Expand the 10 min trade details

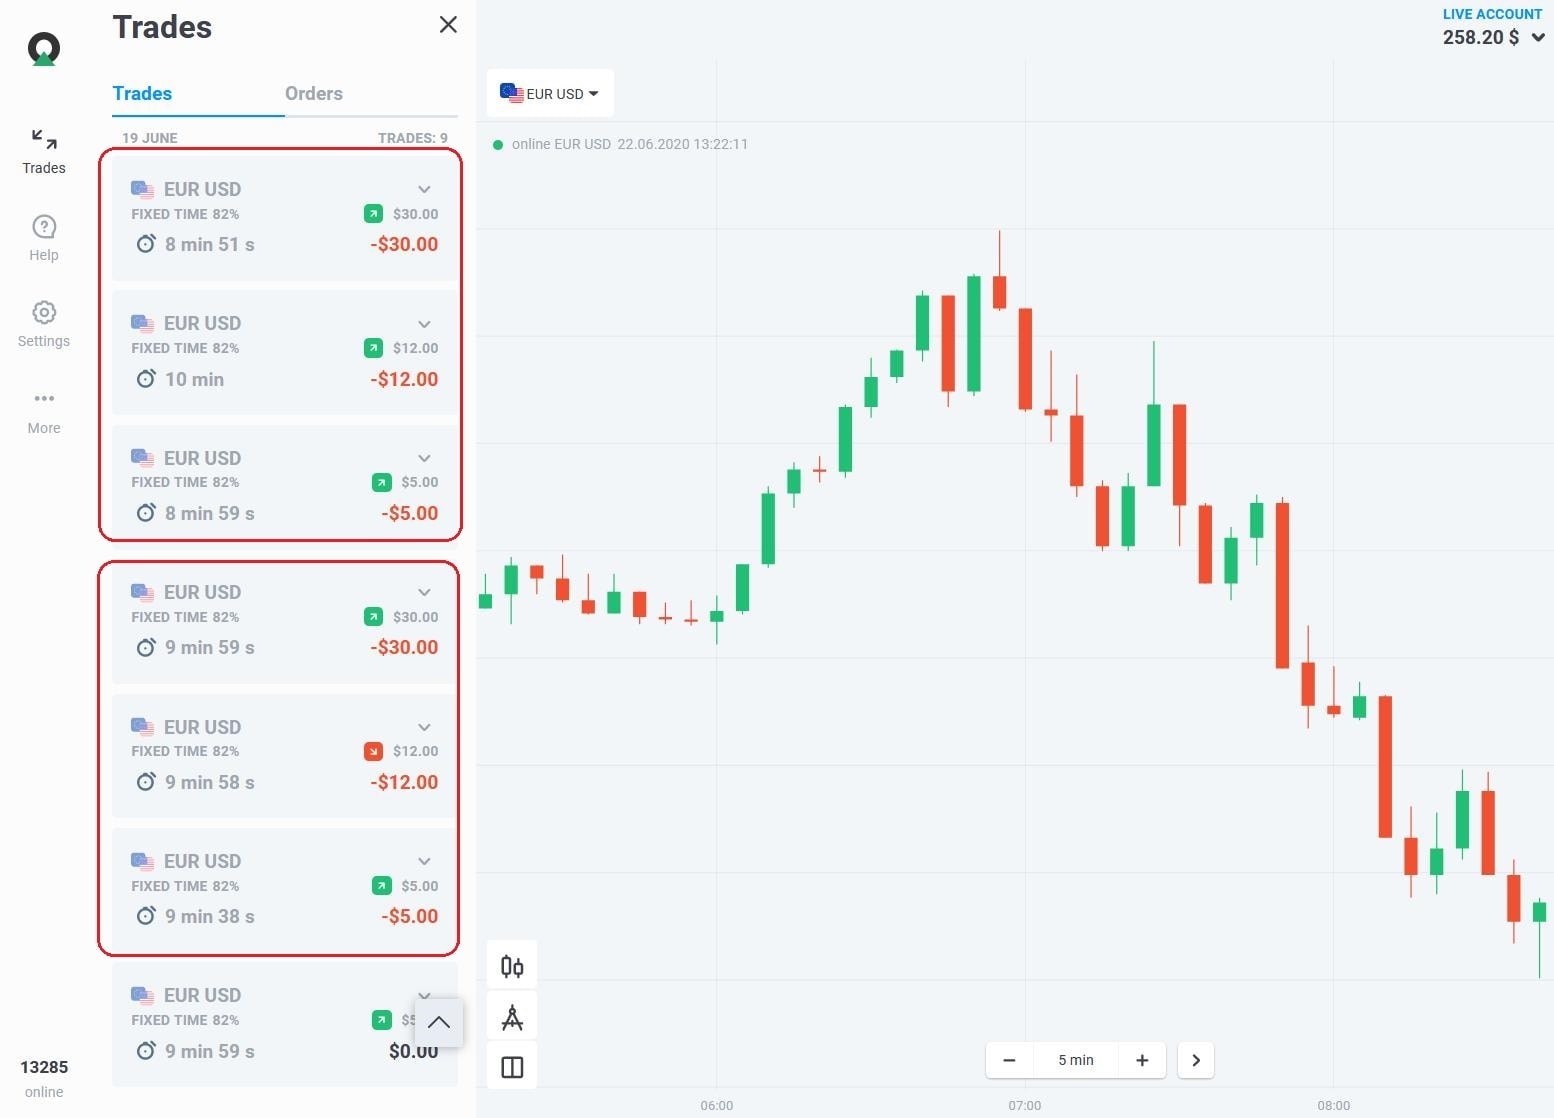[x=424, y=324]
